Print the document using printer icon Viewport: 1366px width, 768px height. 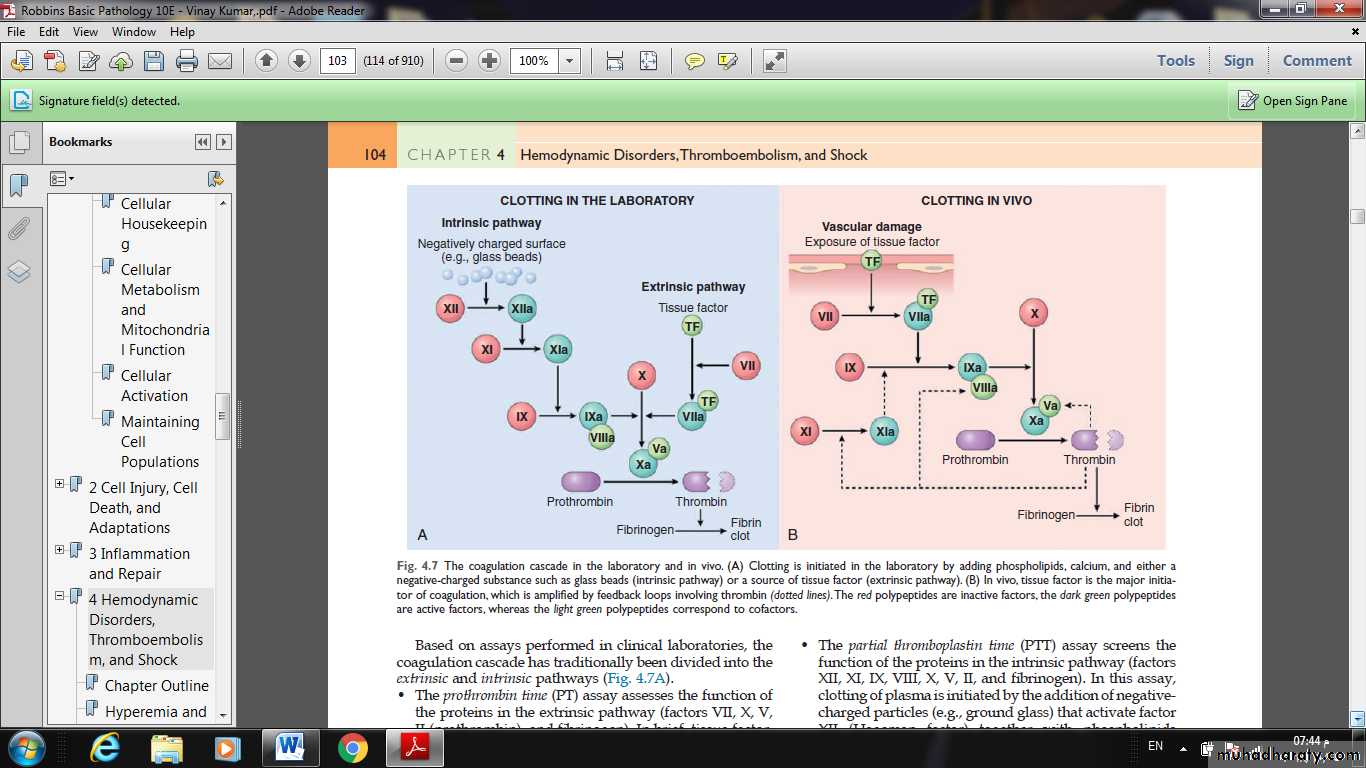(x=186, y=61)
